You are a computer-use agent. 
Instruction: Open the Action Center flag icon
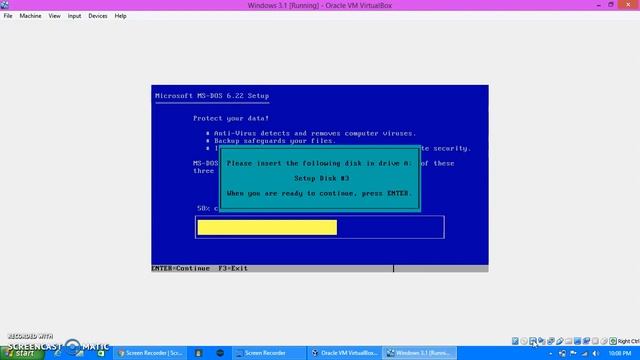(x=573, y=353)
